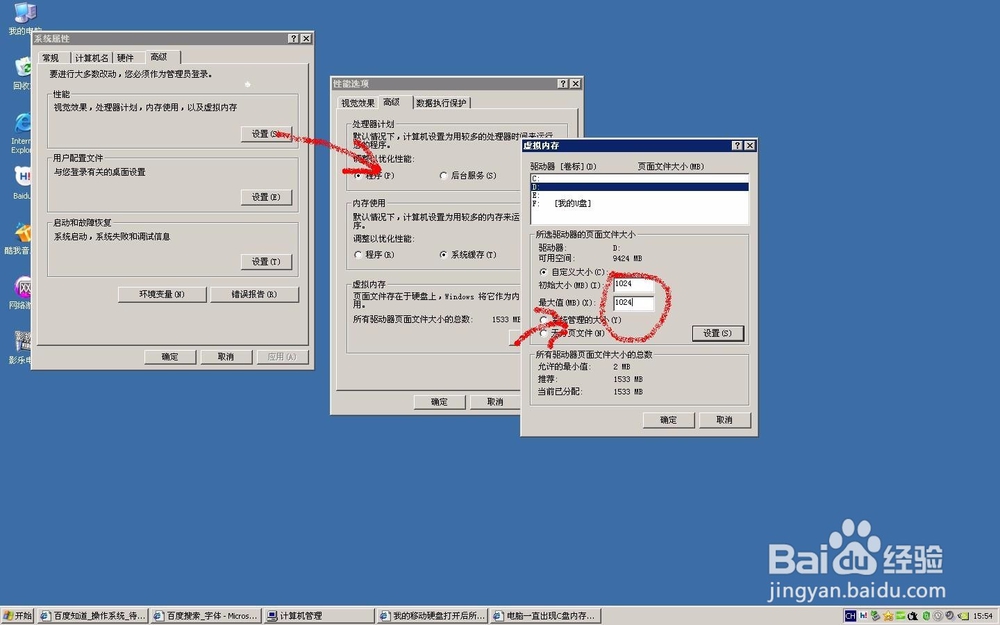The width and height of the screenshot is (1000, 625).
Task: Click 设置(T) for 启动和故障恢复
Action: [x=266, y=261]
